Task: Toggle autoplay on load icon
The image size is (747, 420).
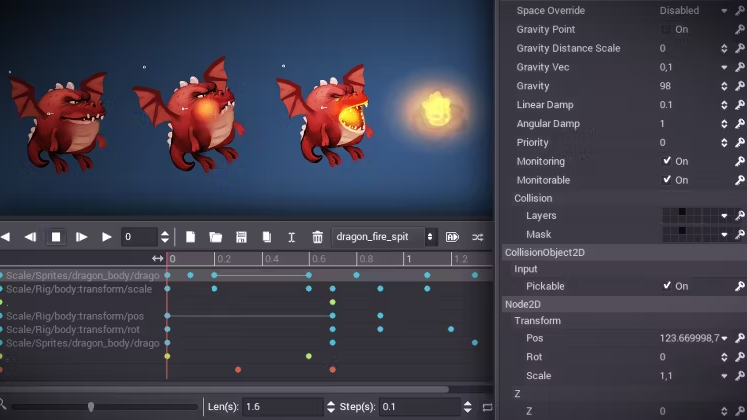Action: (x=452, y=237)
